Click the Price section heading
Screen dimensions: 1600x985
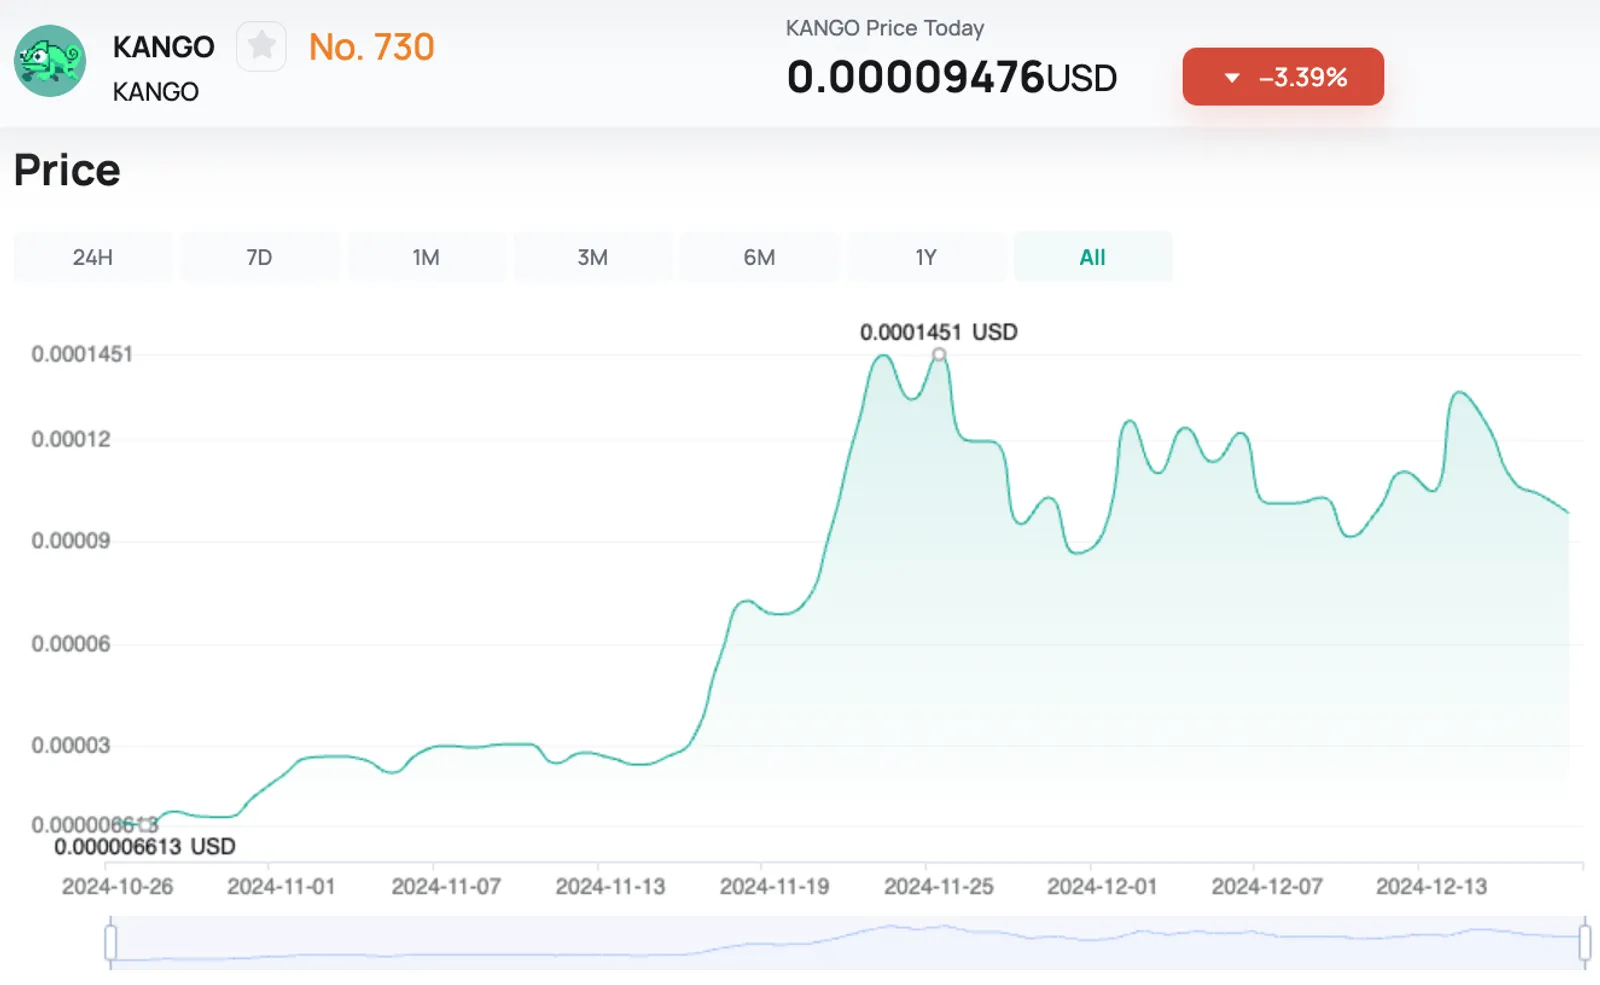(x=67, y=170)
